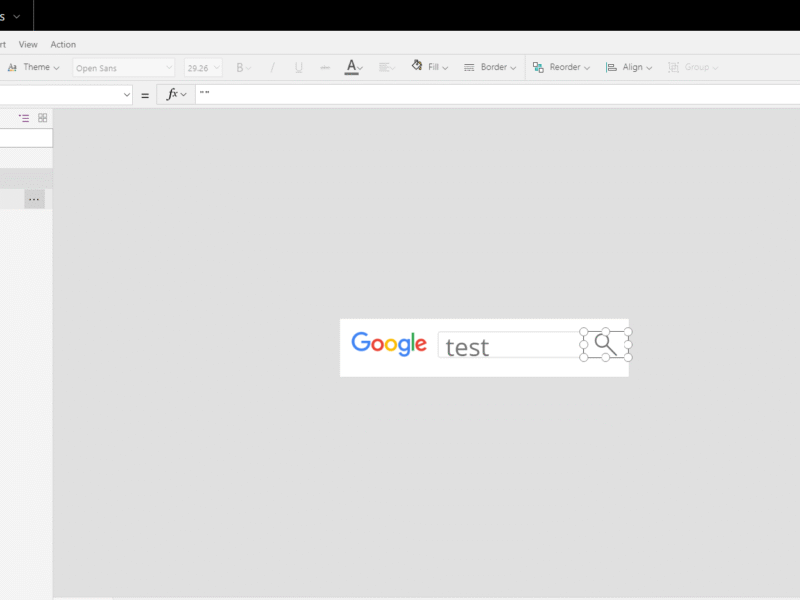
Task: Open the ellipsis more options menu
Action: point(34,199)
